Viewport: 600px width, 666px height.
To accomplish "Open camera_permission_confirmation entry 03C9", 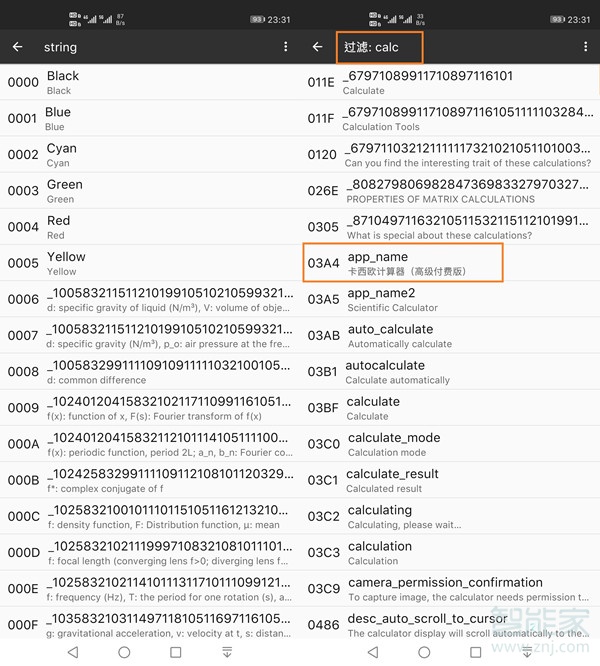I will pos(450,589).
